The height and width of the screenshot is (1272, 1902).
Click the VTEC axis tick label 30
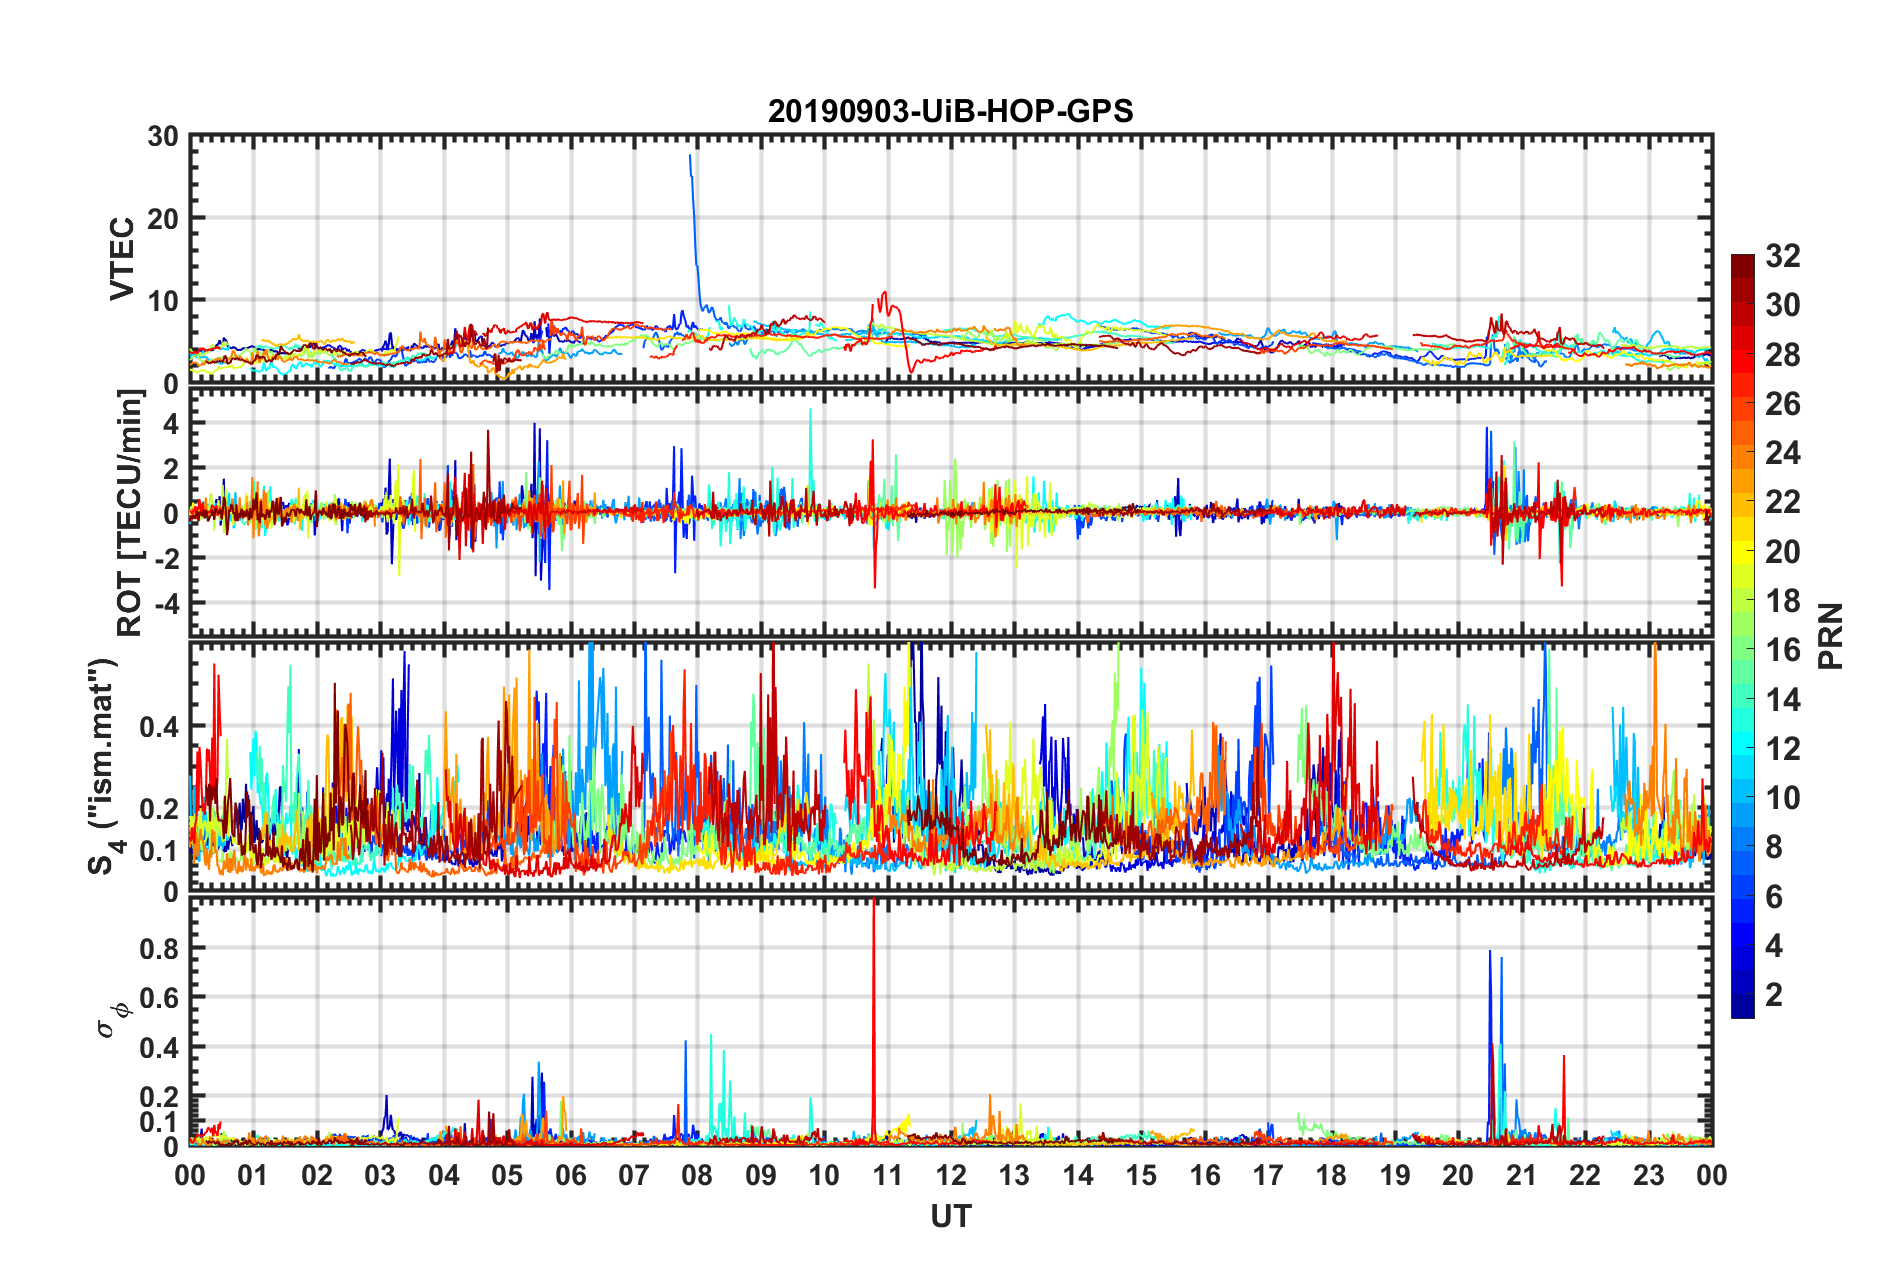coord(163,137)
